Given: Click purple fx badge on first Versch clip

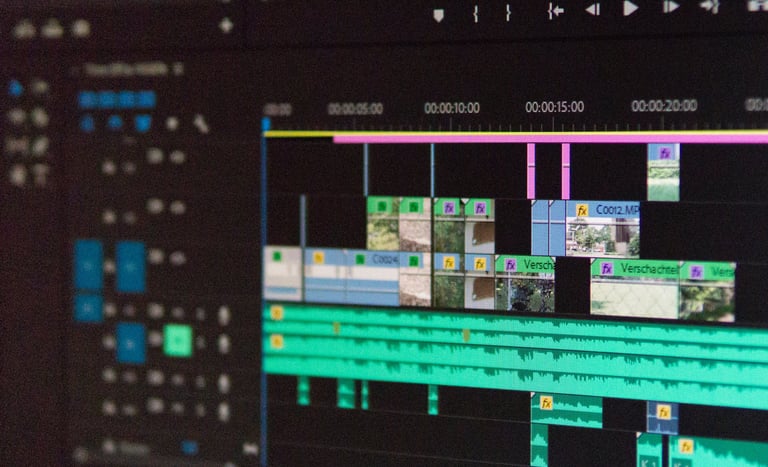Looking at the screenshot, I should click(x=510, y=266).
